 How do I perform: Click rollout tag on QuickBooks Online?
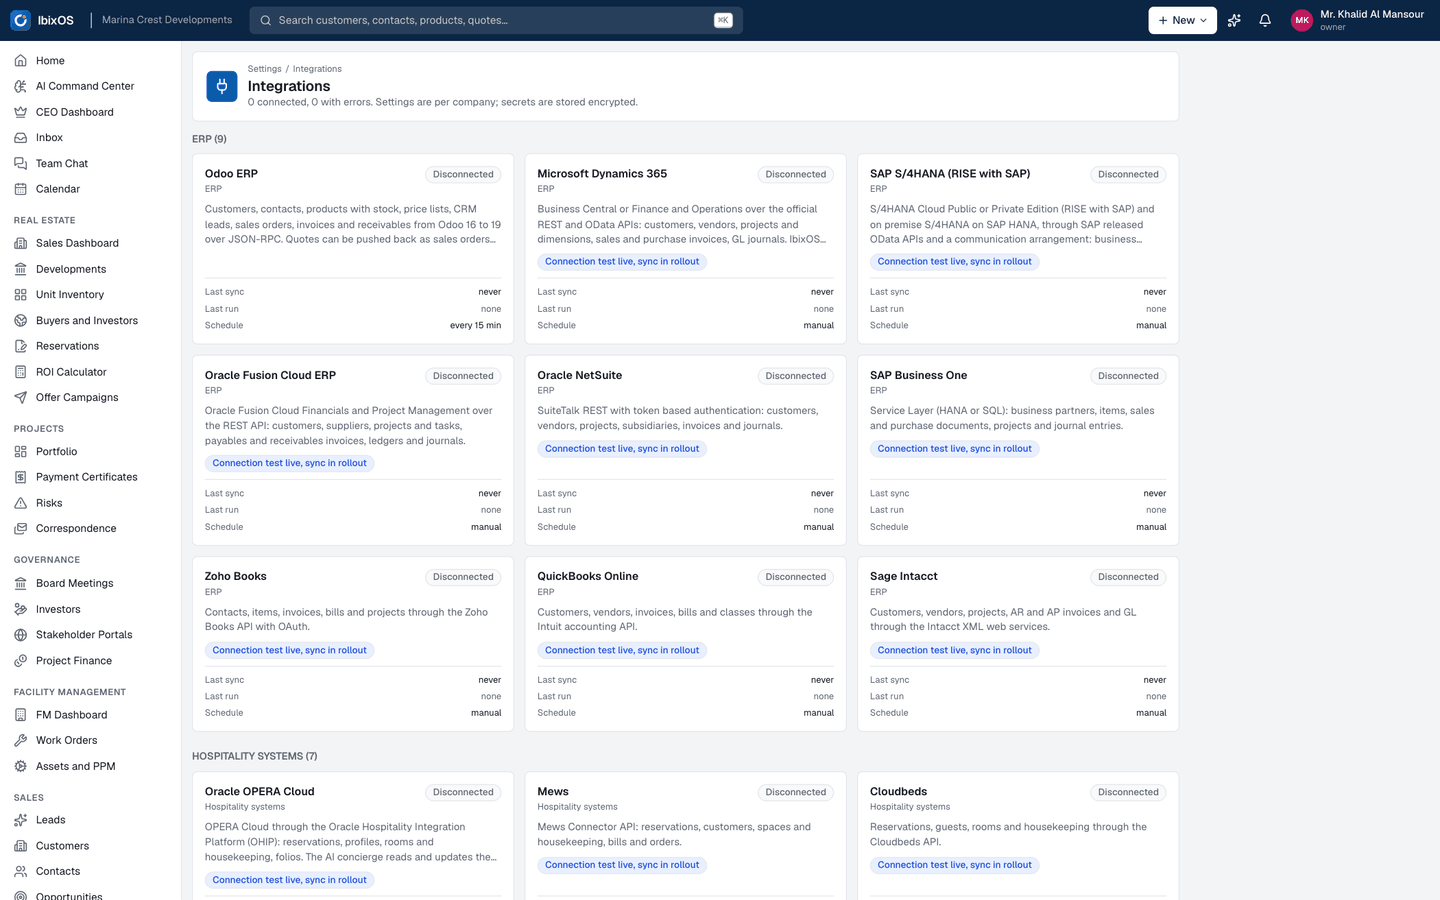(622, 650)
